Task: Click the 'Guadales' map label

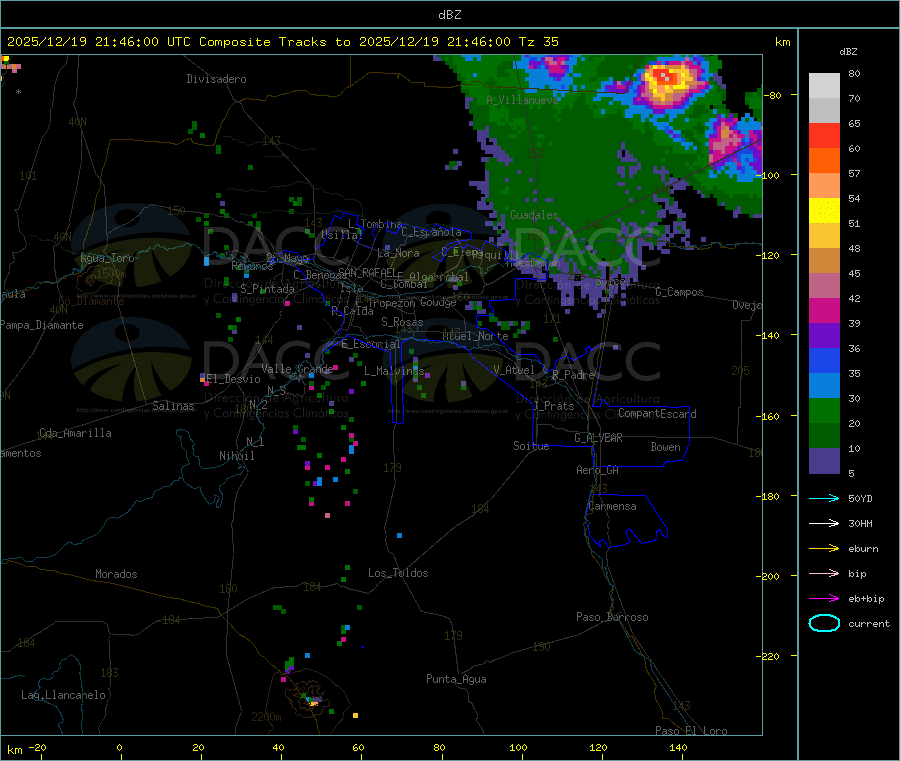Action: click(x=534, y=215)
